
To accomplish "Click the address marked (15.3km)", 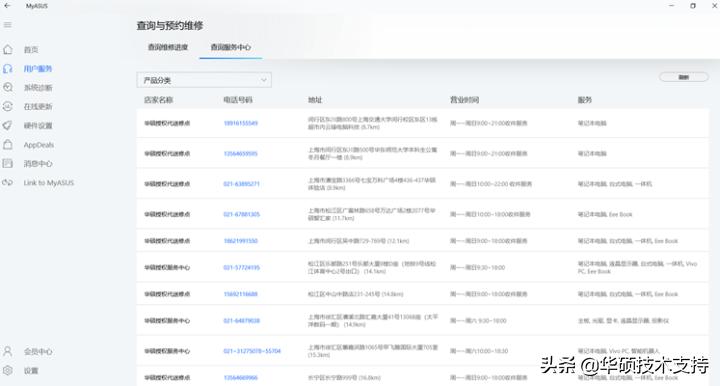I will coord(373,351).
